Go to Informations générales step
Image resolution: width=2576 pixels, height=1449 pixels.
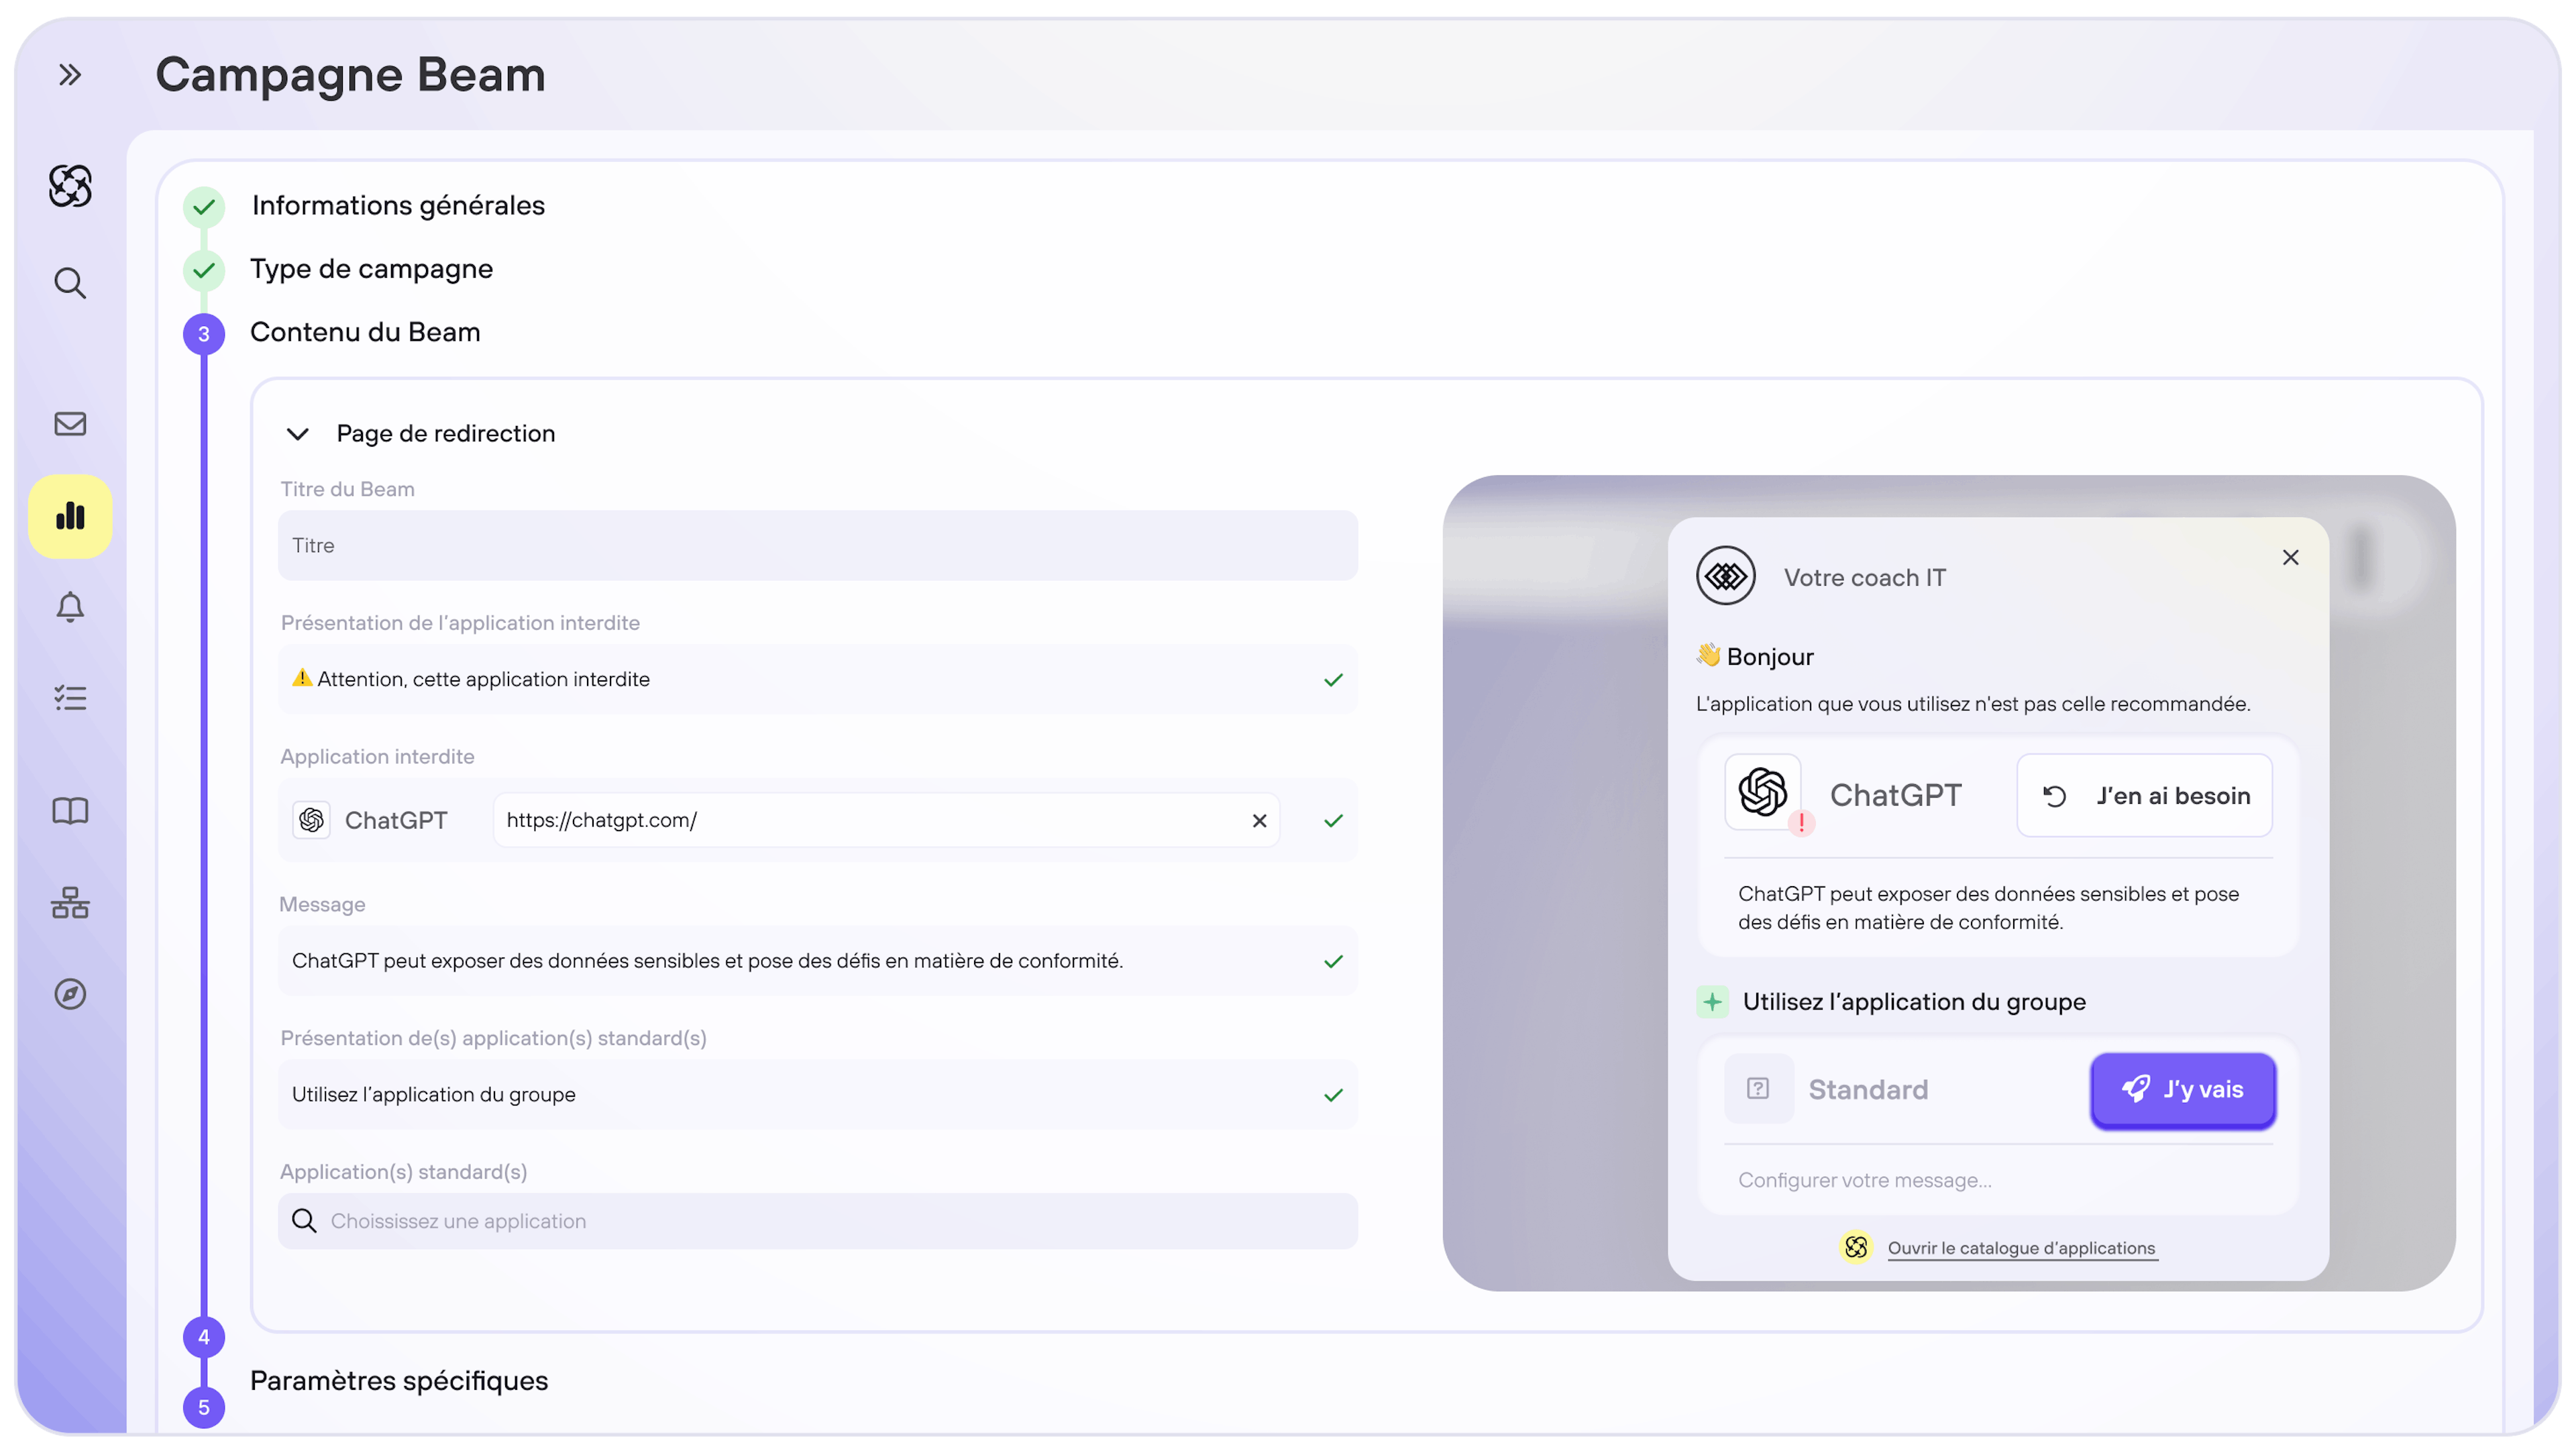tap(398, 206)
